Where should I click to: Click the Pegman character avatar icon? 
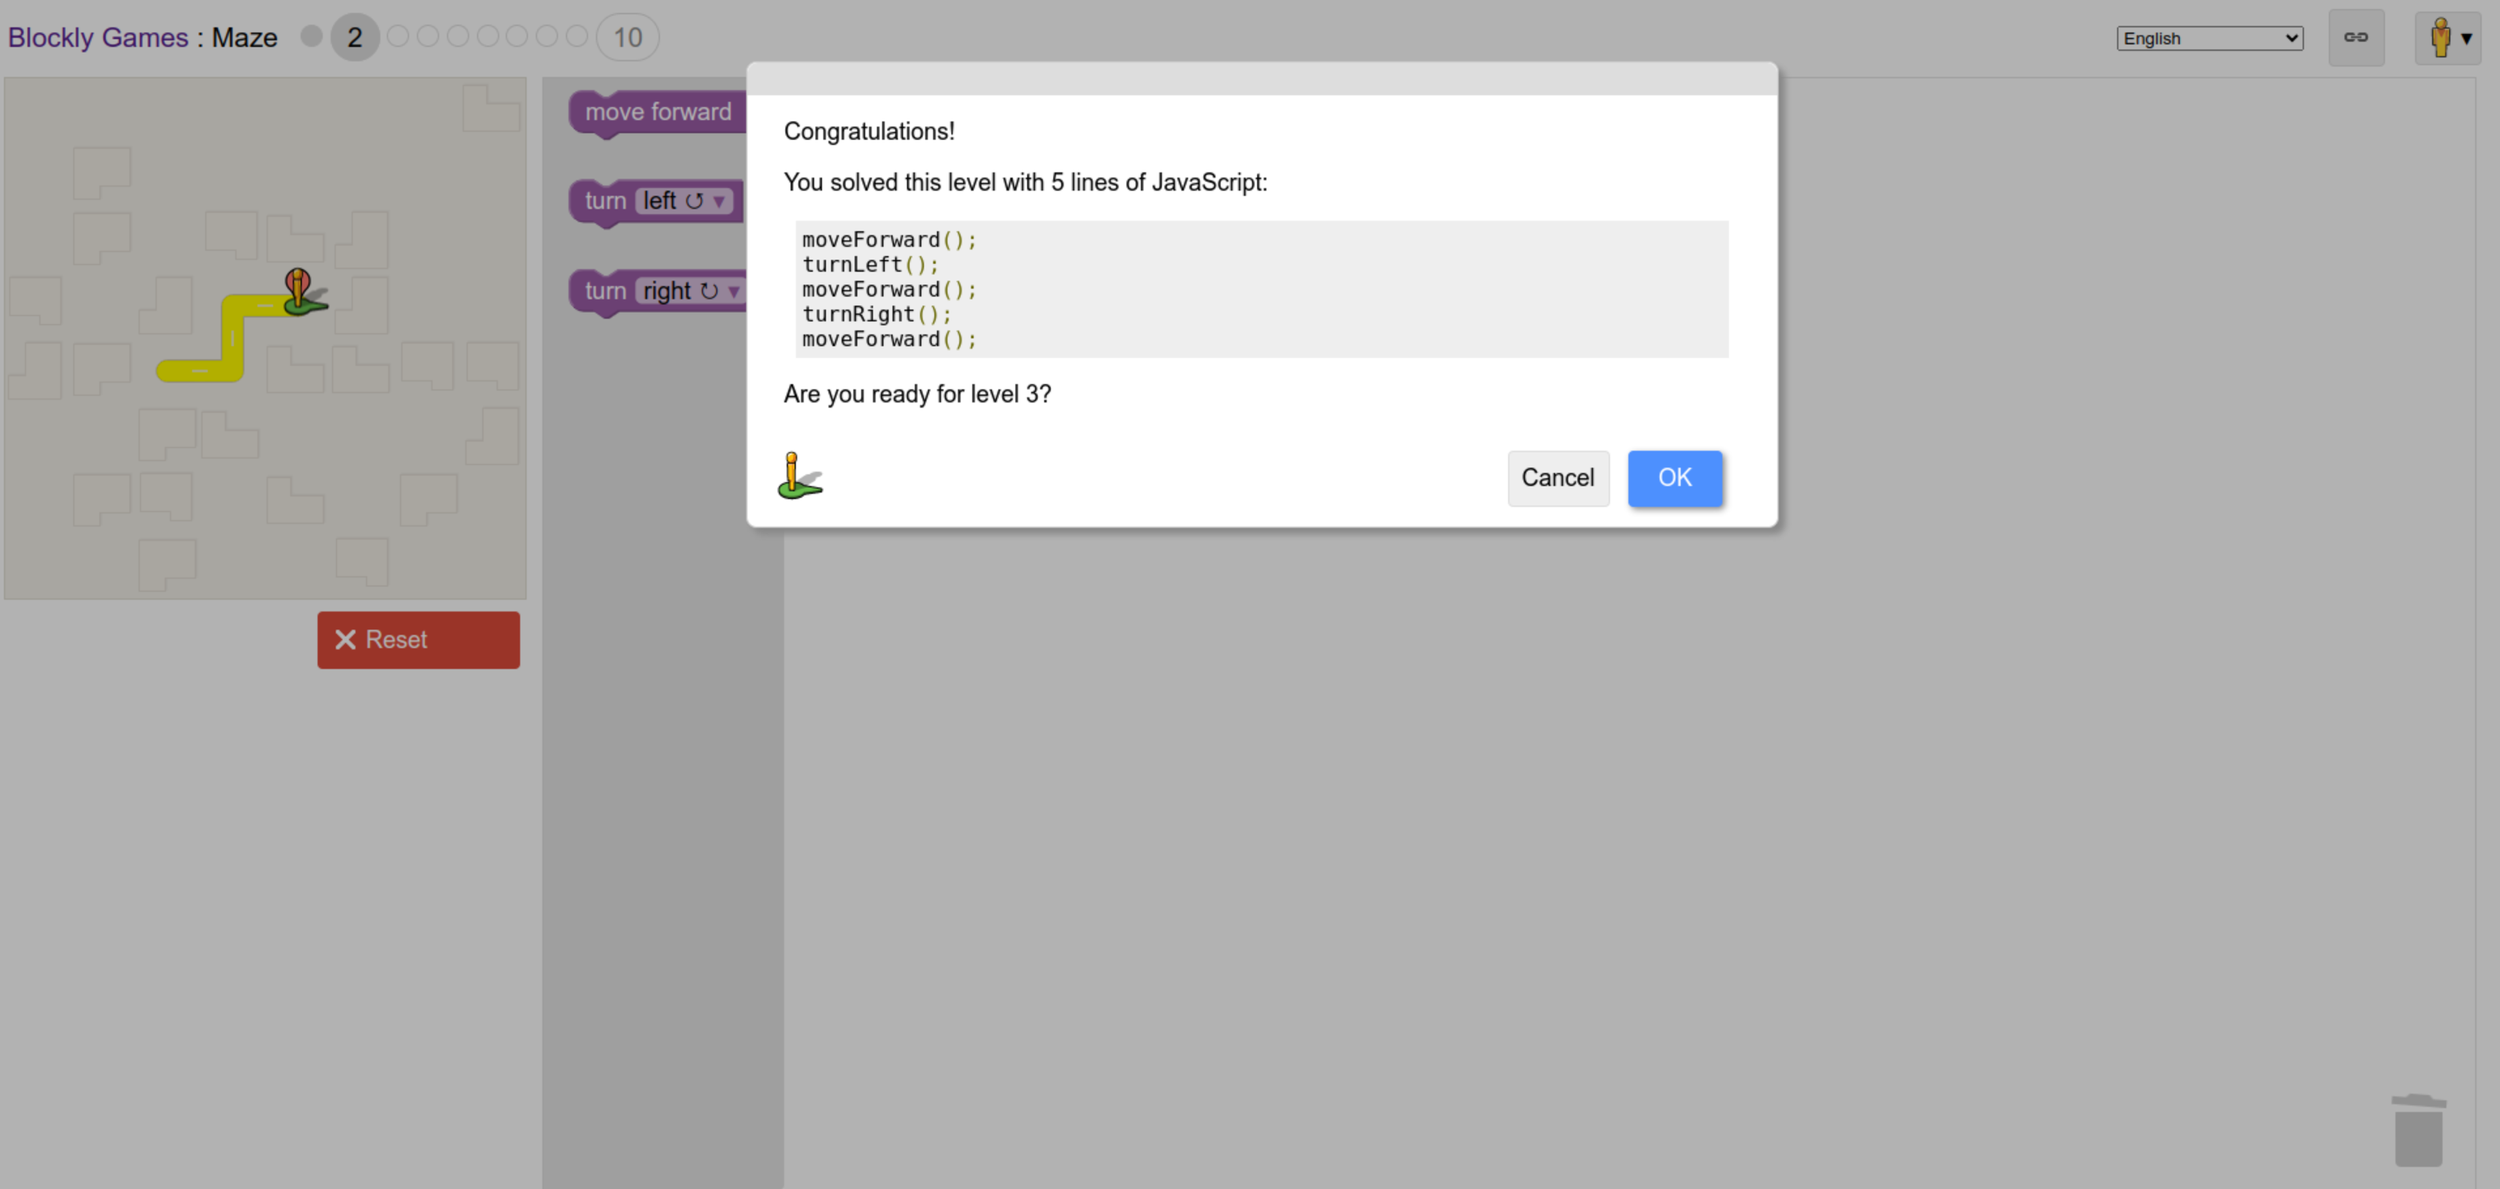click(x=2440, y=38)
